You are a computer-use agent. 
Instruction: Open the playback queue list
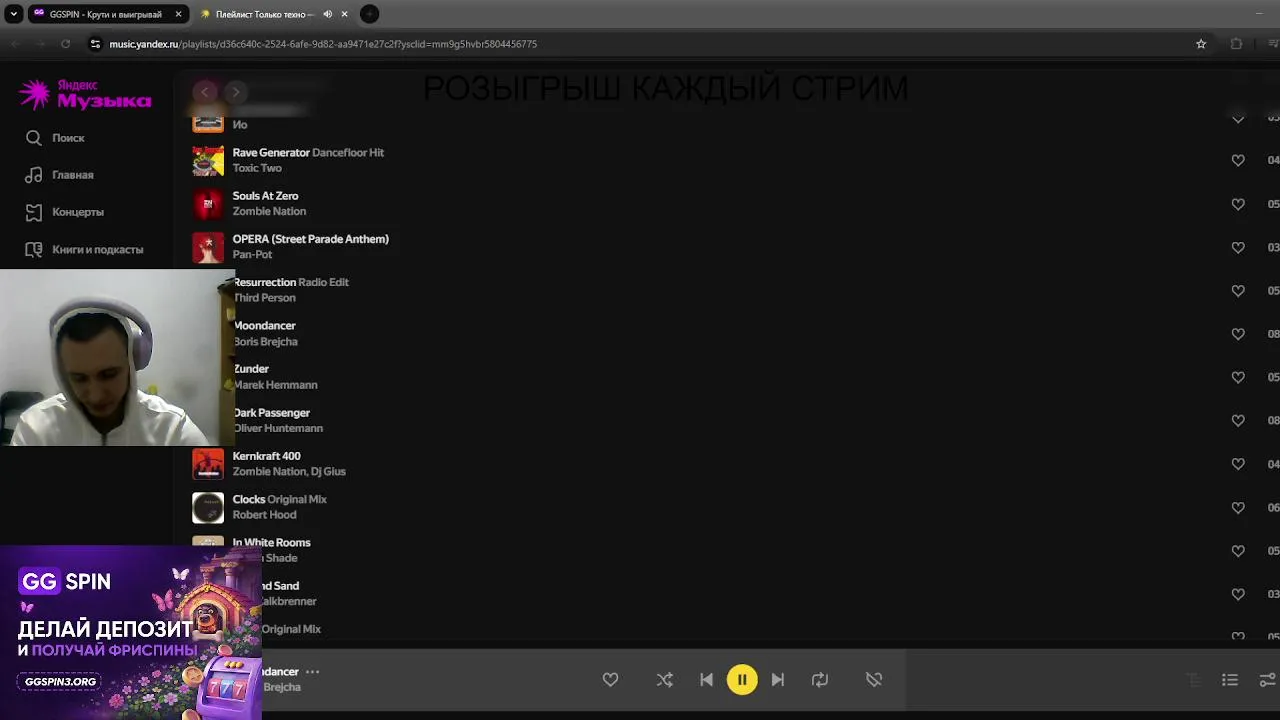pos(1230,680)
